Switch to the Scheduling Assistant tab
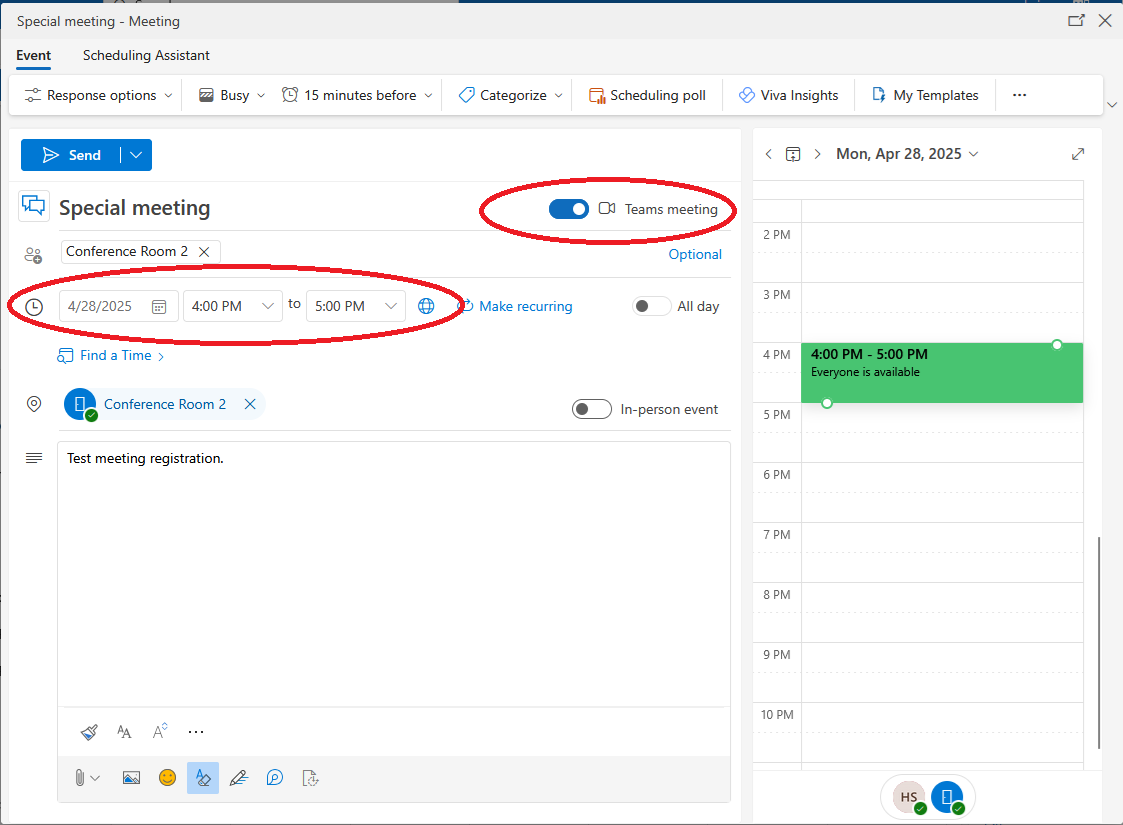This screenshot has height=825, width=1123. (x=146, y=56)
